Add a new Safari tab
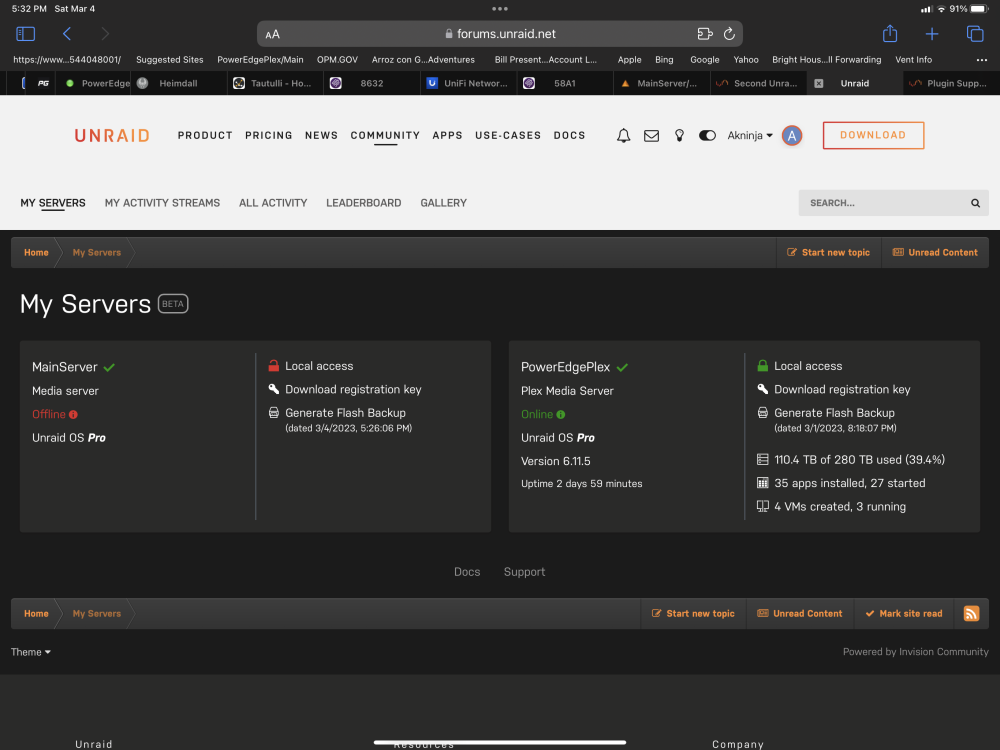The width and height of the screenshot is (1000, 750). 932,34
